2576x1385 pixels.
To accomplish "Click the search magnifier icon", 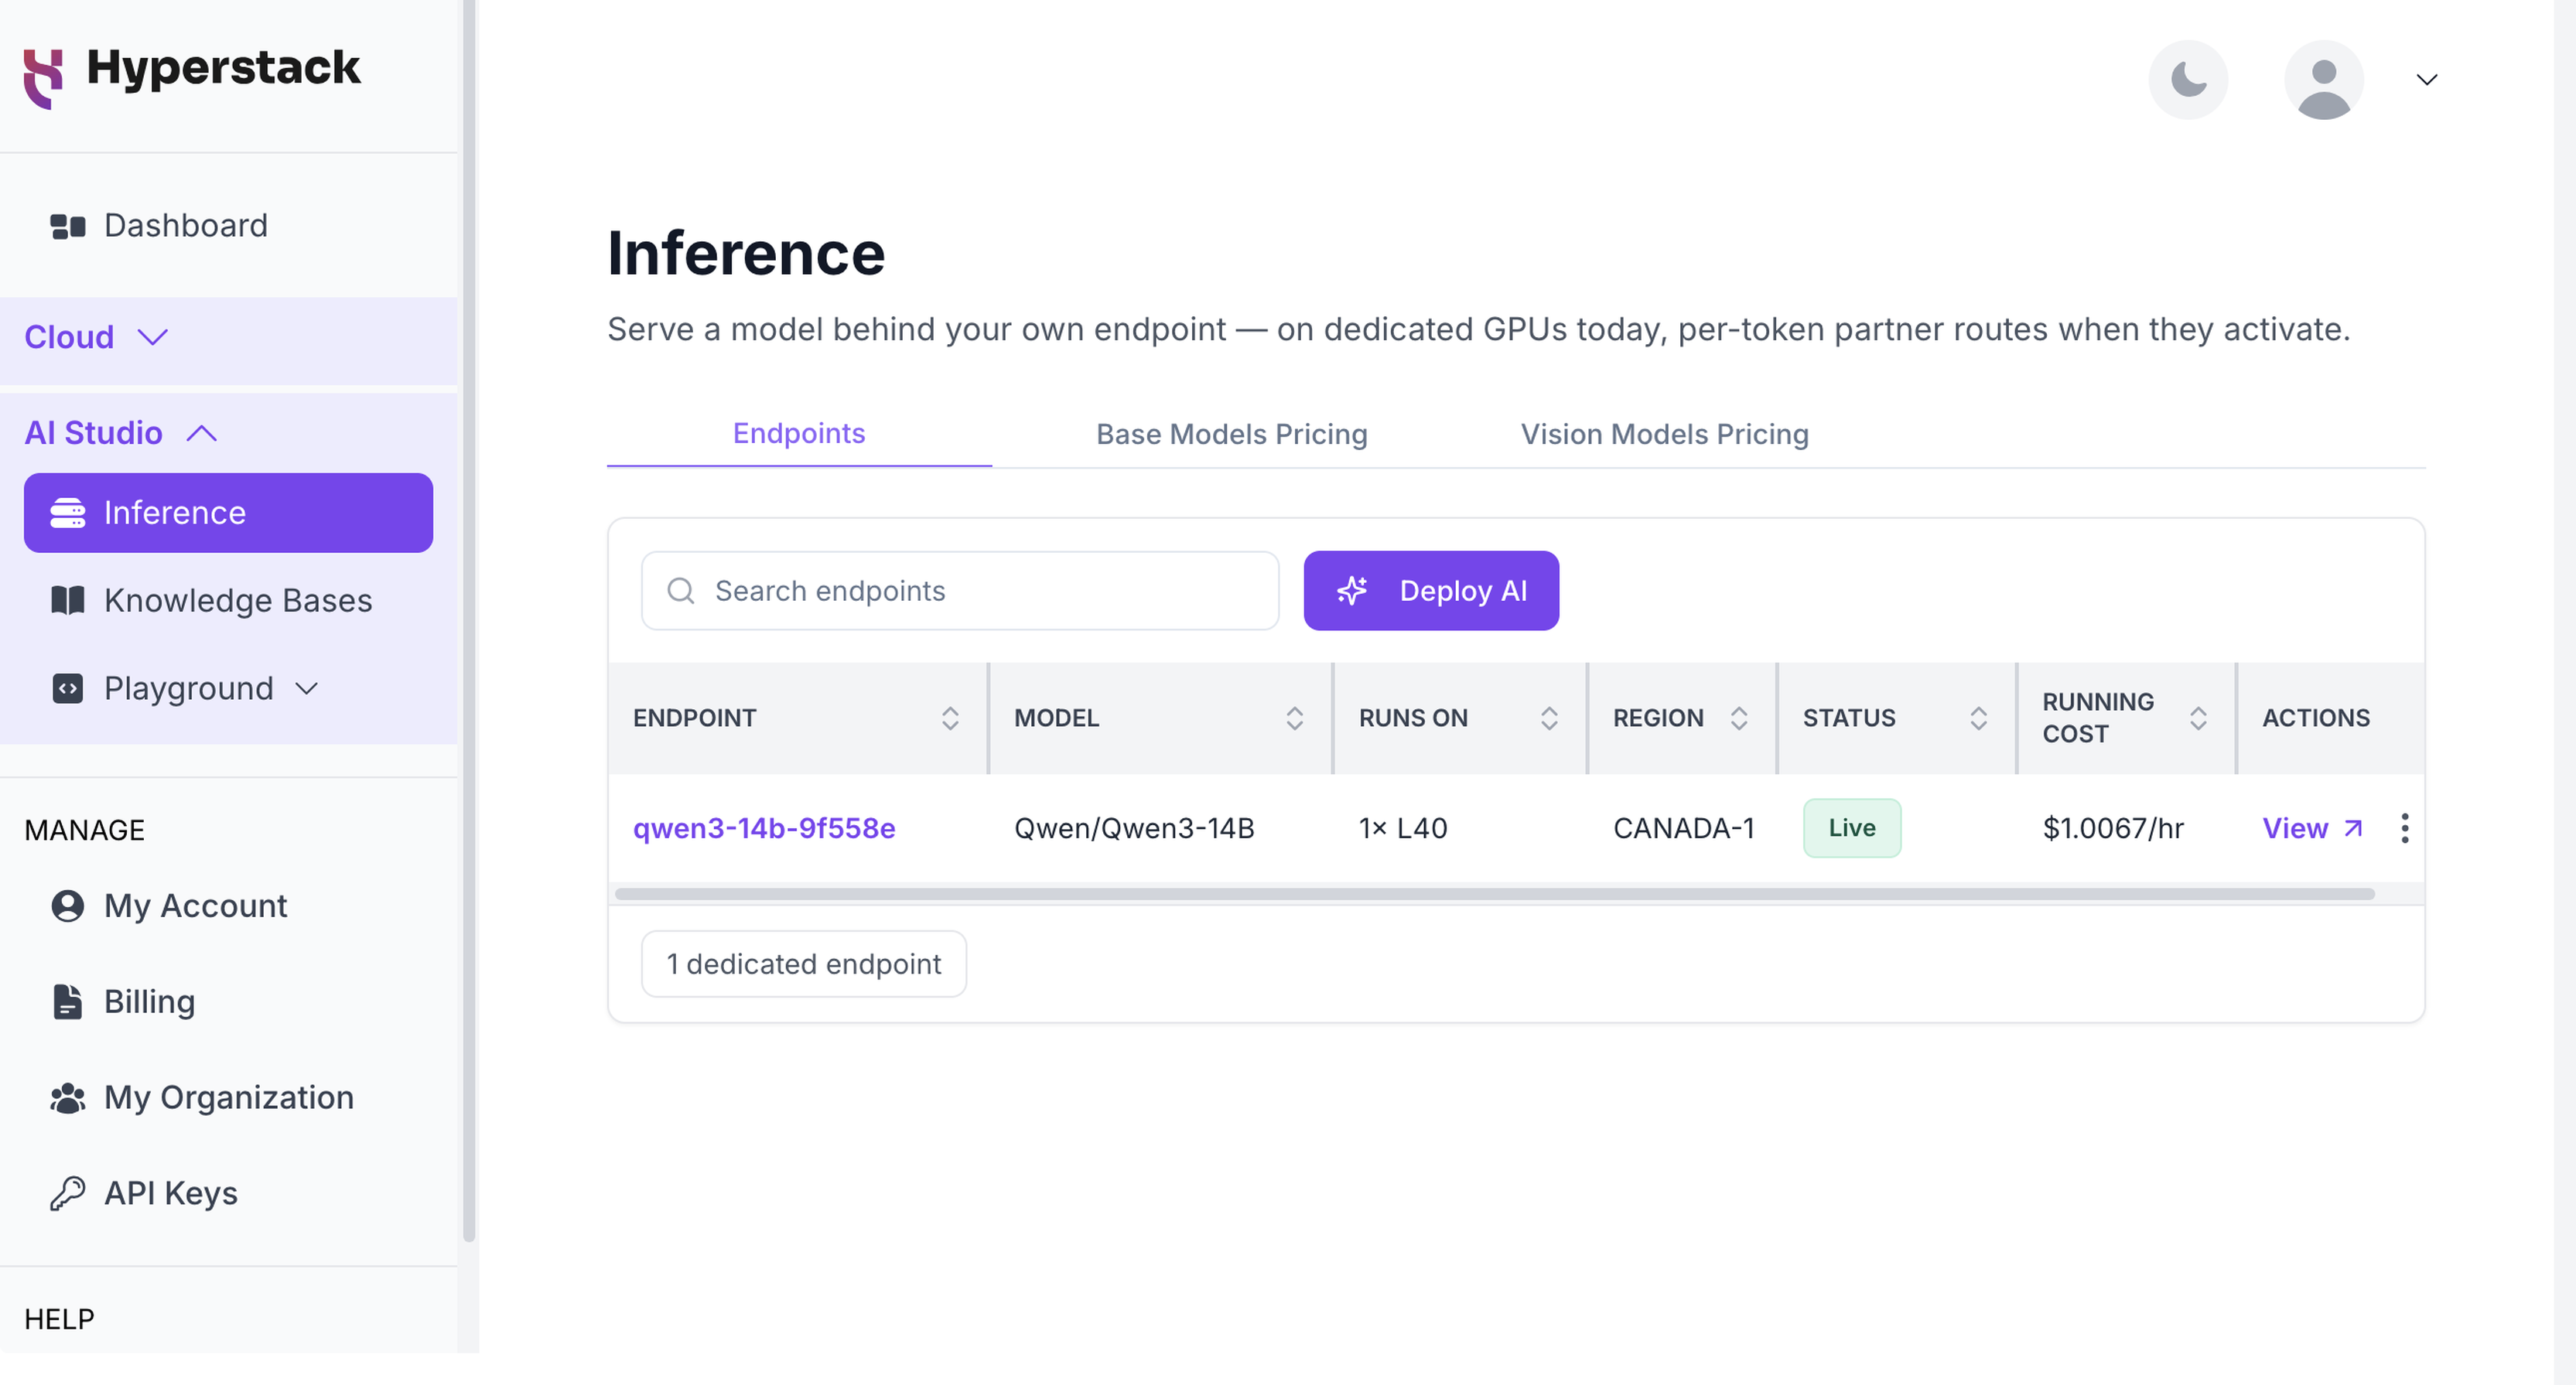I will [x=681, y=591].
